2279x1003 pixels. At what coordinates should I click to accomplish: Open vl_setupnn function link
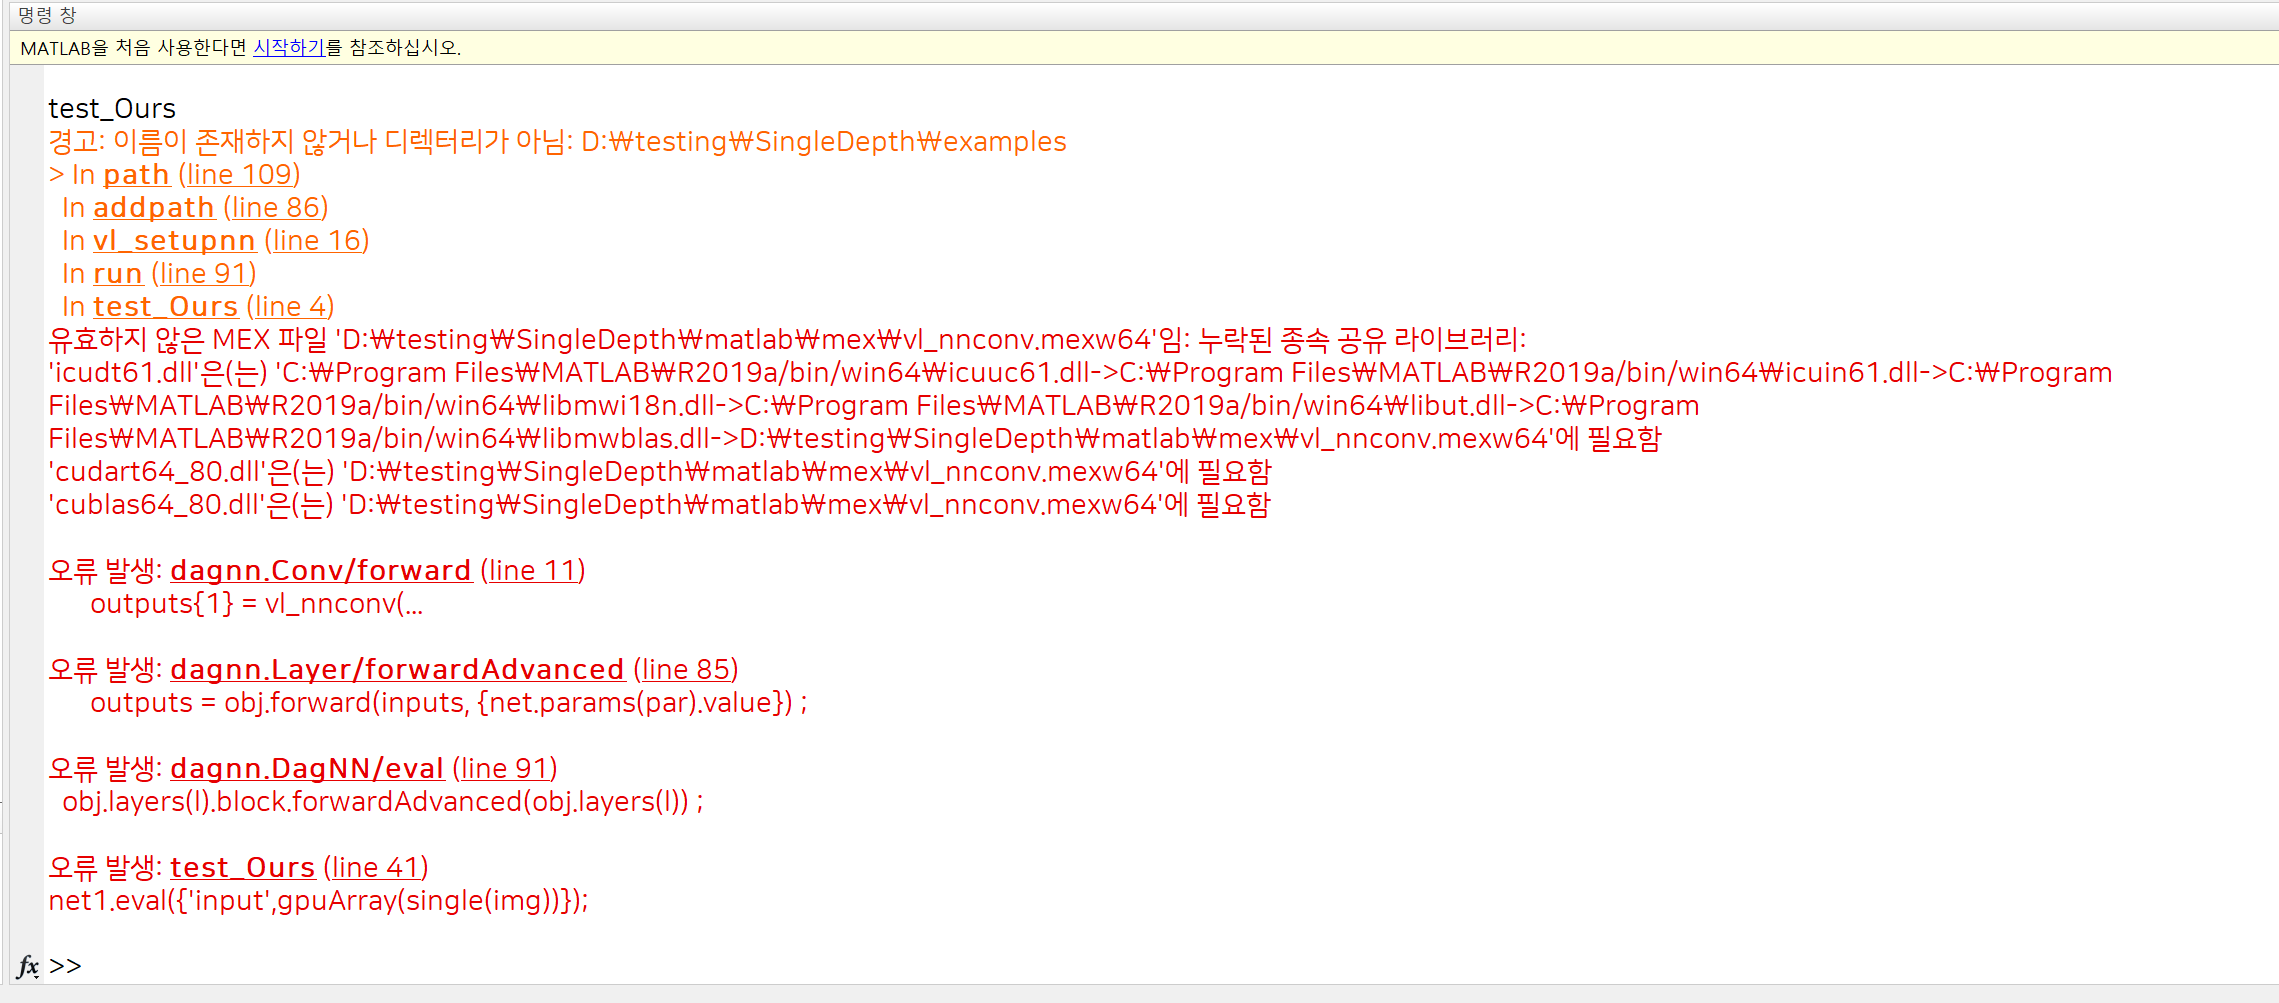coord(174,240)
